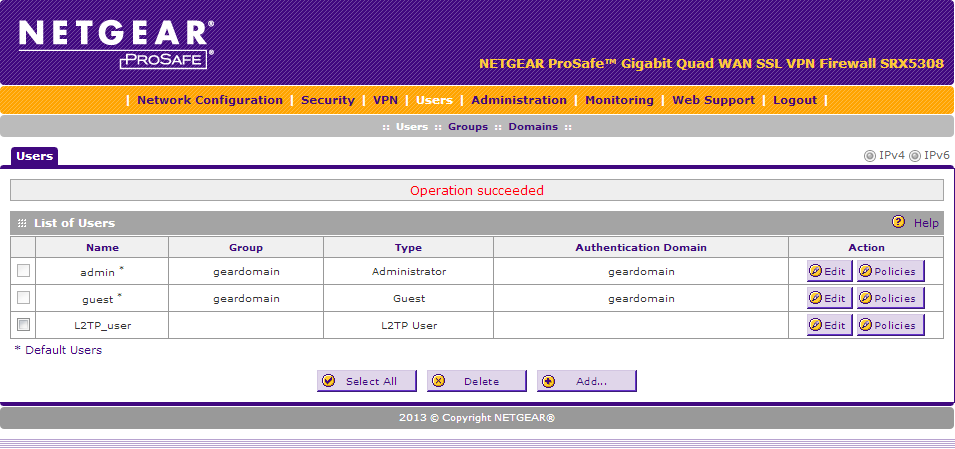Select the IPv4 radio button
The width and height of the screenshot is (955, 449).
[870, 156]
